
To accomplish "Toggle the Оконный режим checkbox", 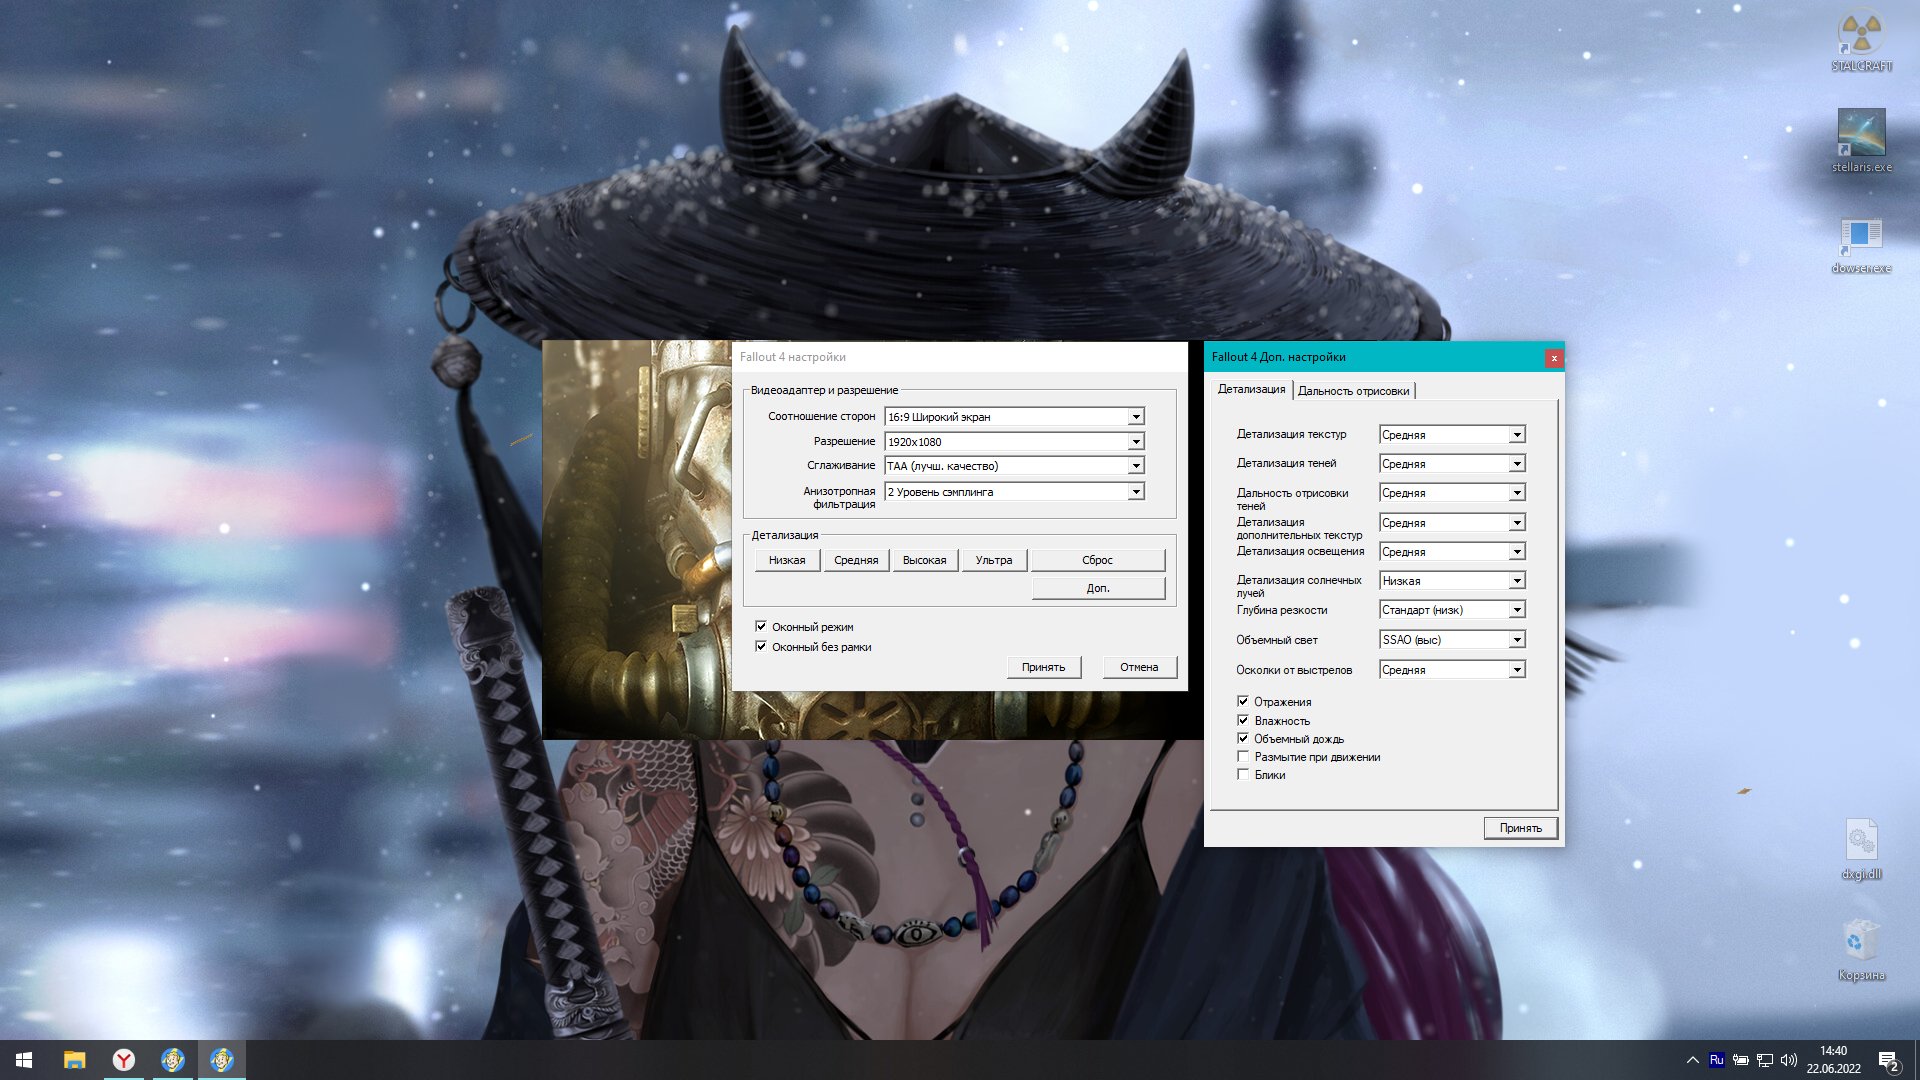I will coord(761,627).
